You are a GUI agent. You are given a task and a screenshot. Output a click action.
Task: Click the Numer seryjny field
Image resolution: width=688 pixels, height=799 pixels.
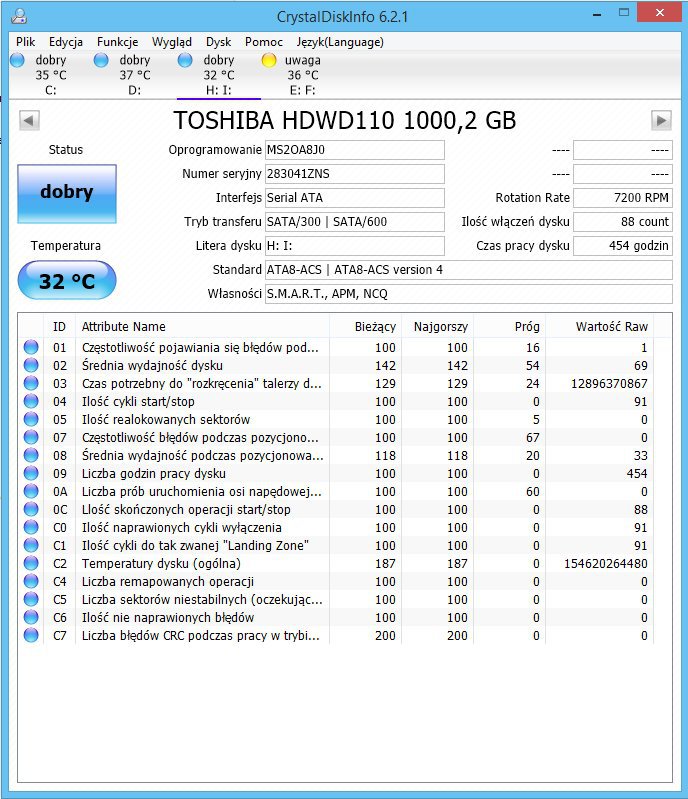click(355, 174)
